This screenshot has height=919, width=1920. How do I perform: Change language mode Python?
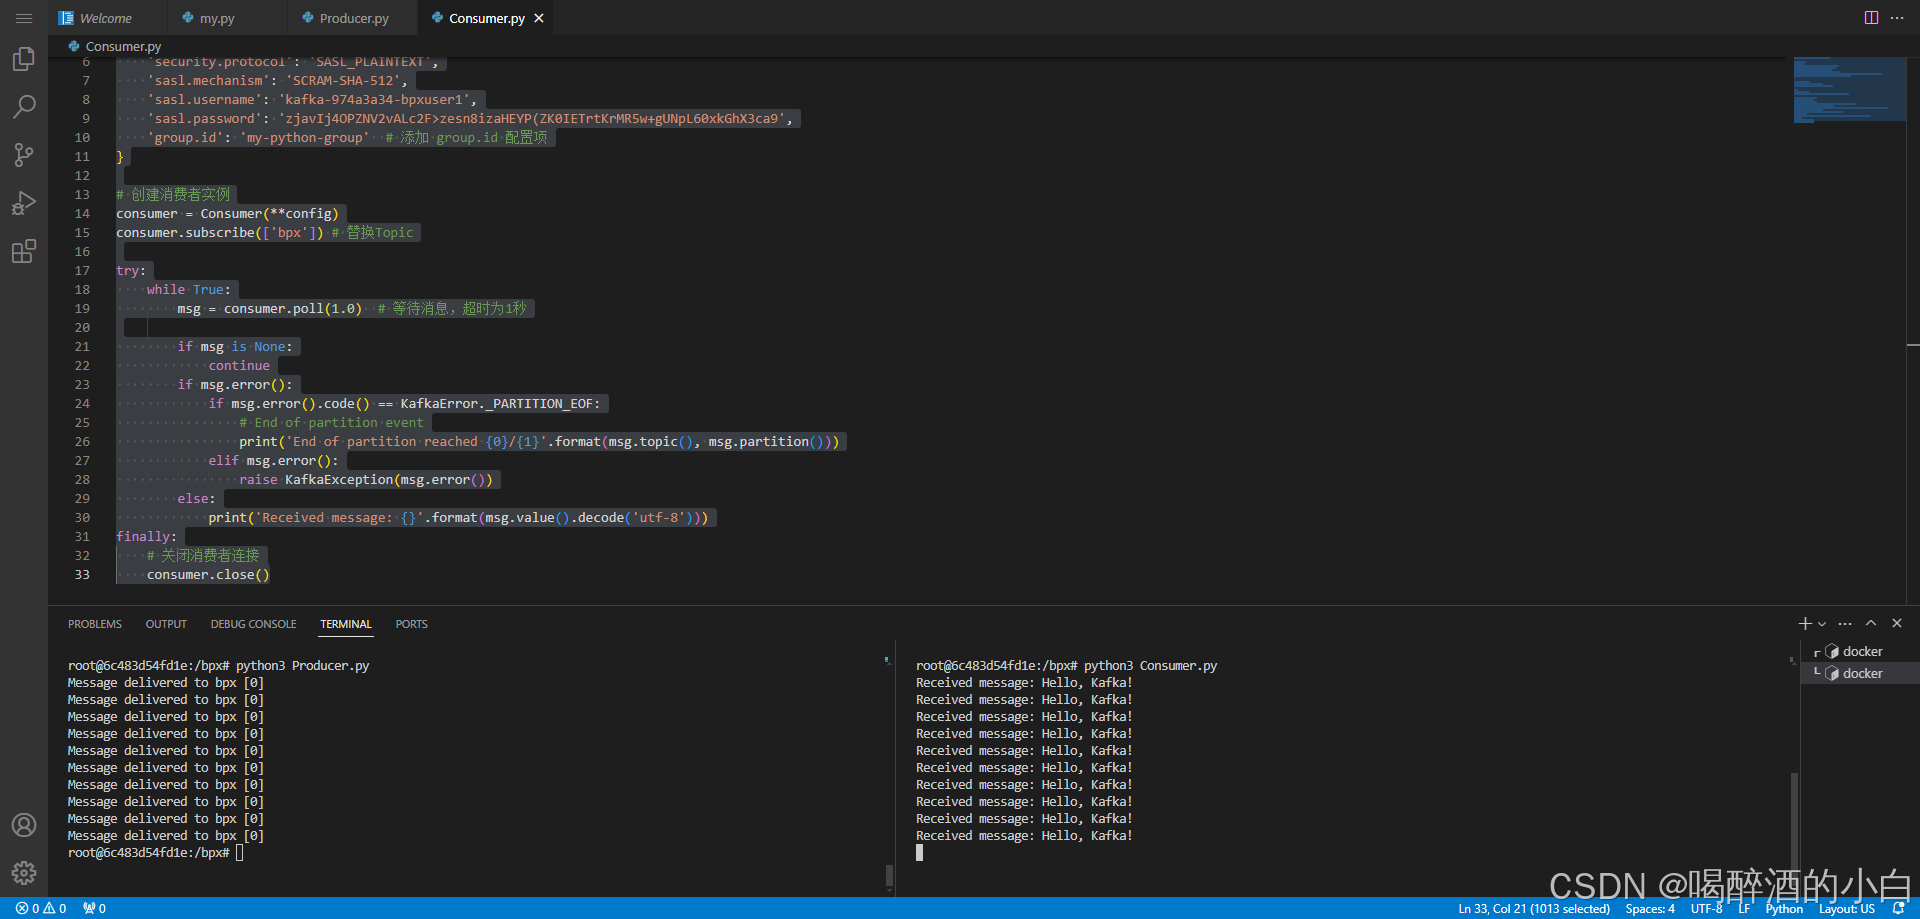click(1784, 908)
